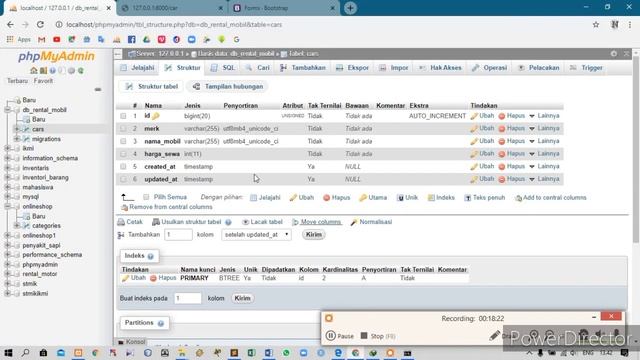
Task: Open YouTube bookmark icon
Action: 57,40
